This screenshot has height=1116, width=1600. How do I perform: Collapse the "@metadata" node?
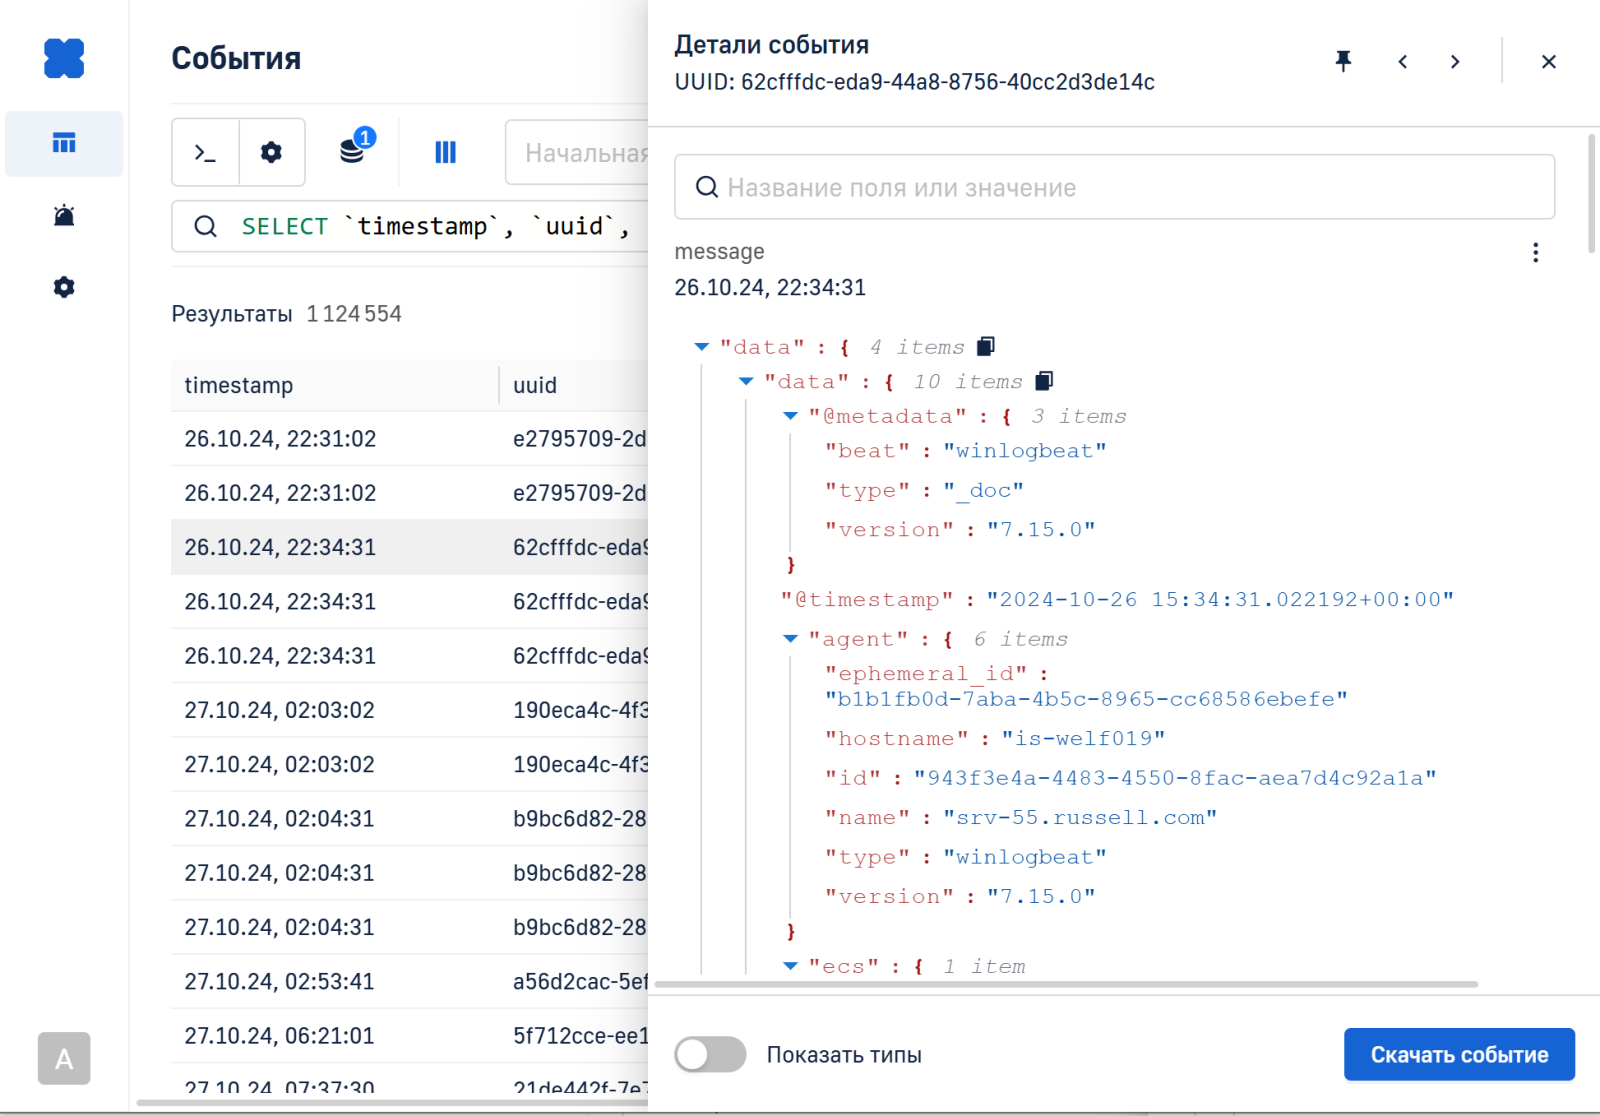click(790, 416)
